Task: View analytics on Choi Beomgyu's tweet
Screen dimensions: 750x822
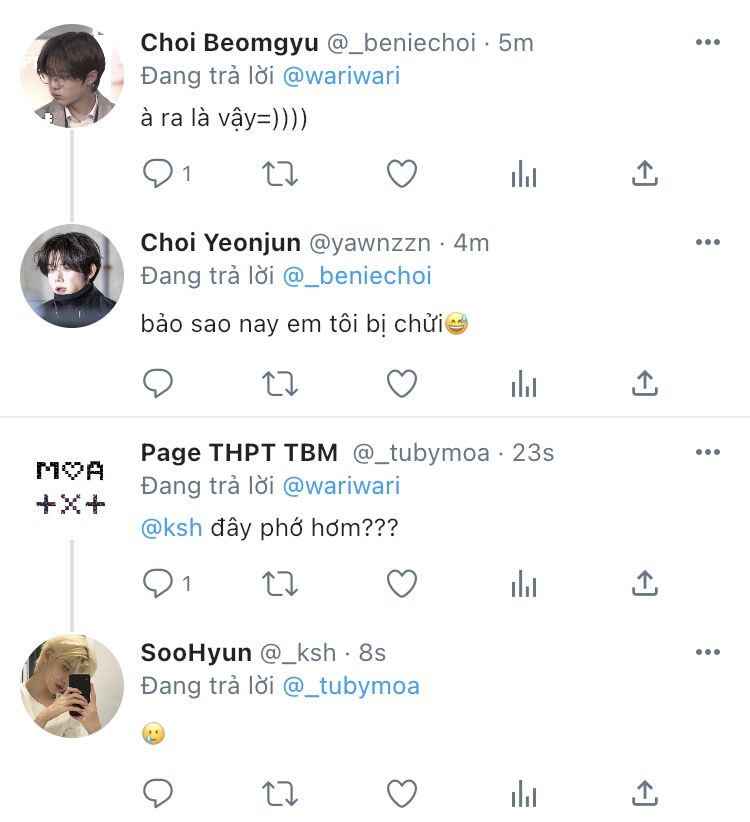Action: [523, 174]
